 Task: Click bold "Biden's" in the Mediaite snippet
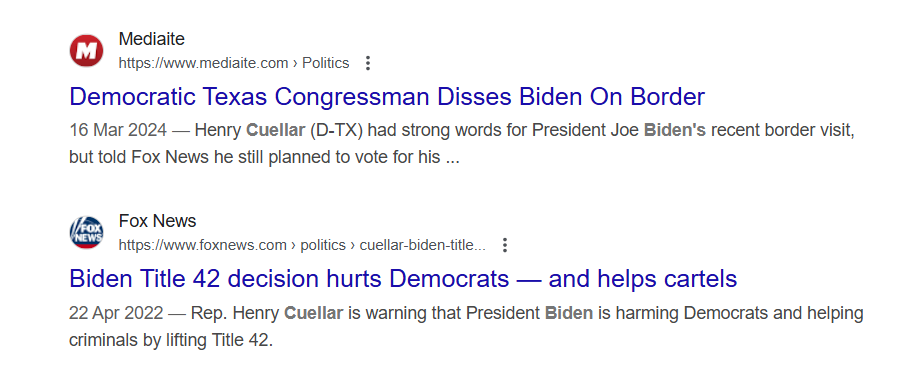click(x=675, y=130)
